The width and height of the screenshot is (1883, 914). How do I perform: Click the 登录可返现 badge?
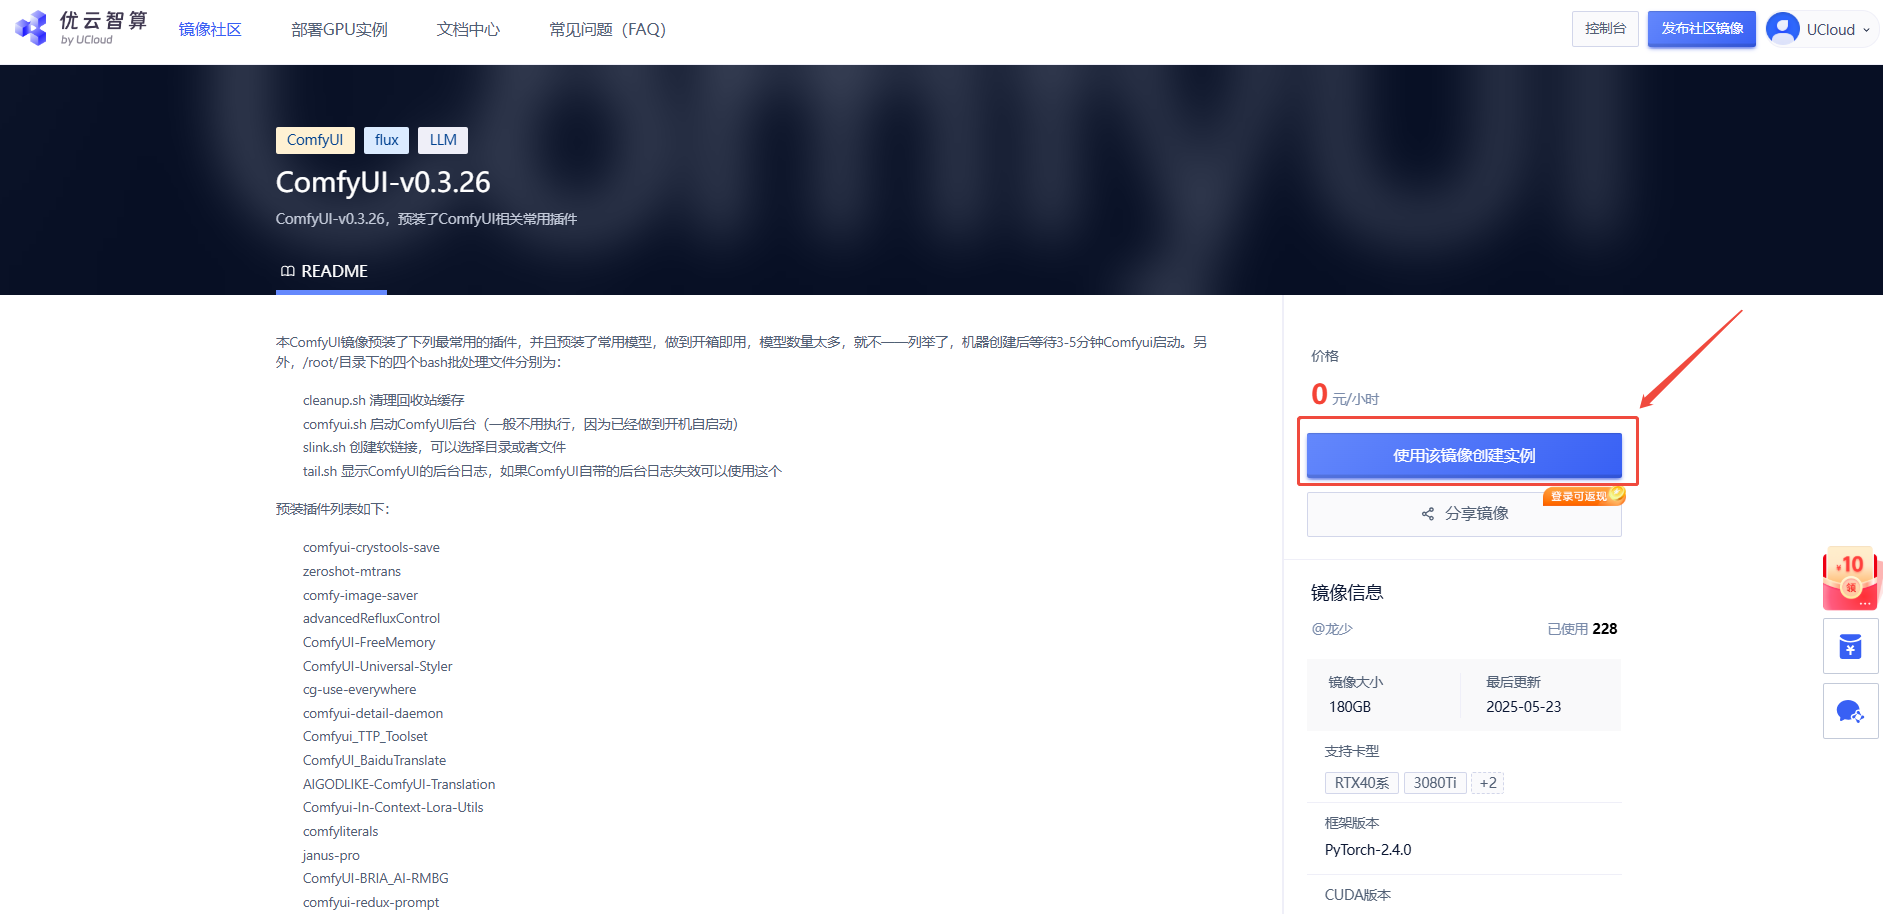tap(1584, 496)
